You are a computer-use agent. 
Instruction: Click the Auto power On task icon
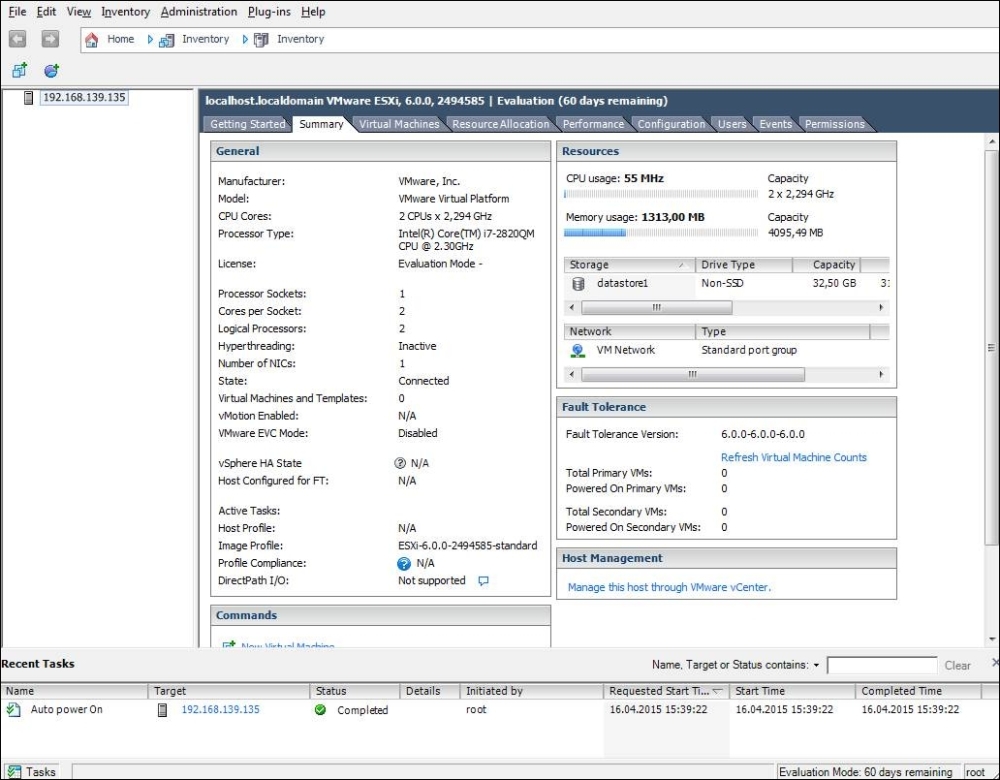[13, 709]
